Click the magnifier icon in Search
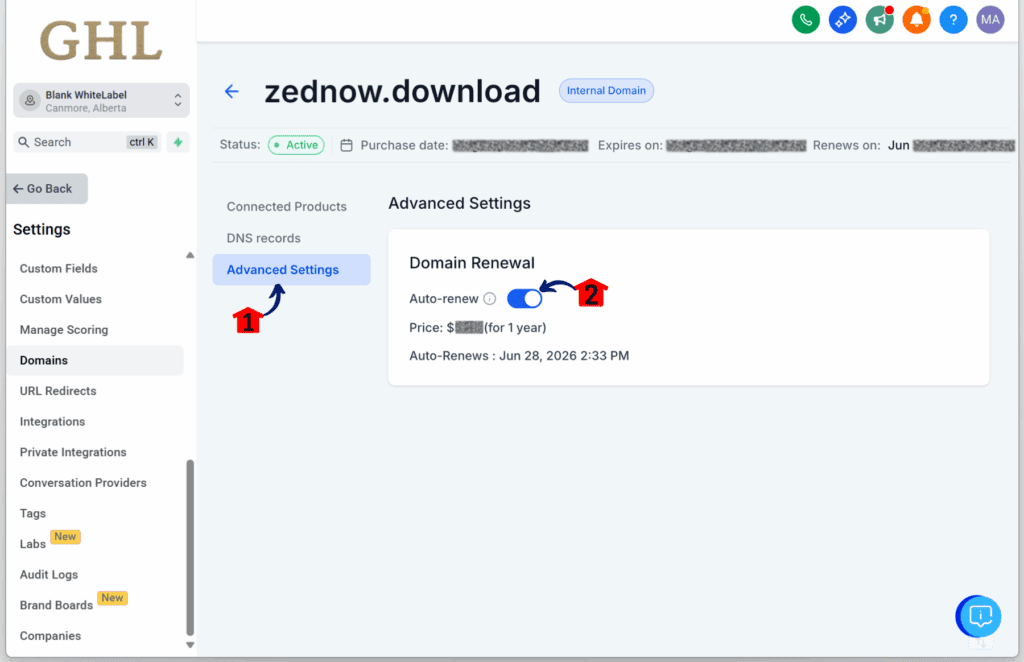1024x662 pixels. [24, 142]
